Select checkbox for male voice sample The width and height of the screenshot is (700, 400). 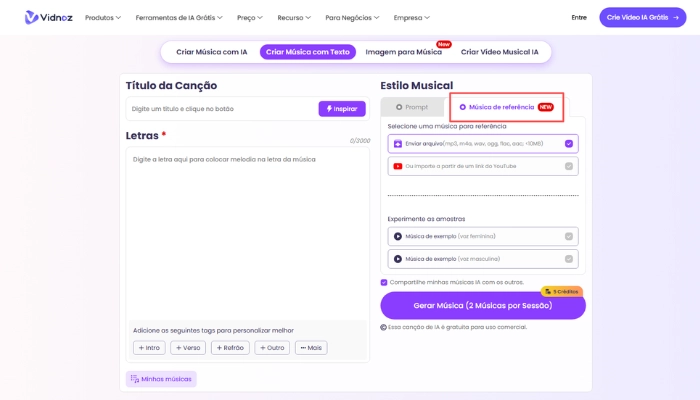[569, 259]
